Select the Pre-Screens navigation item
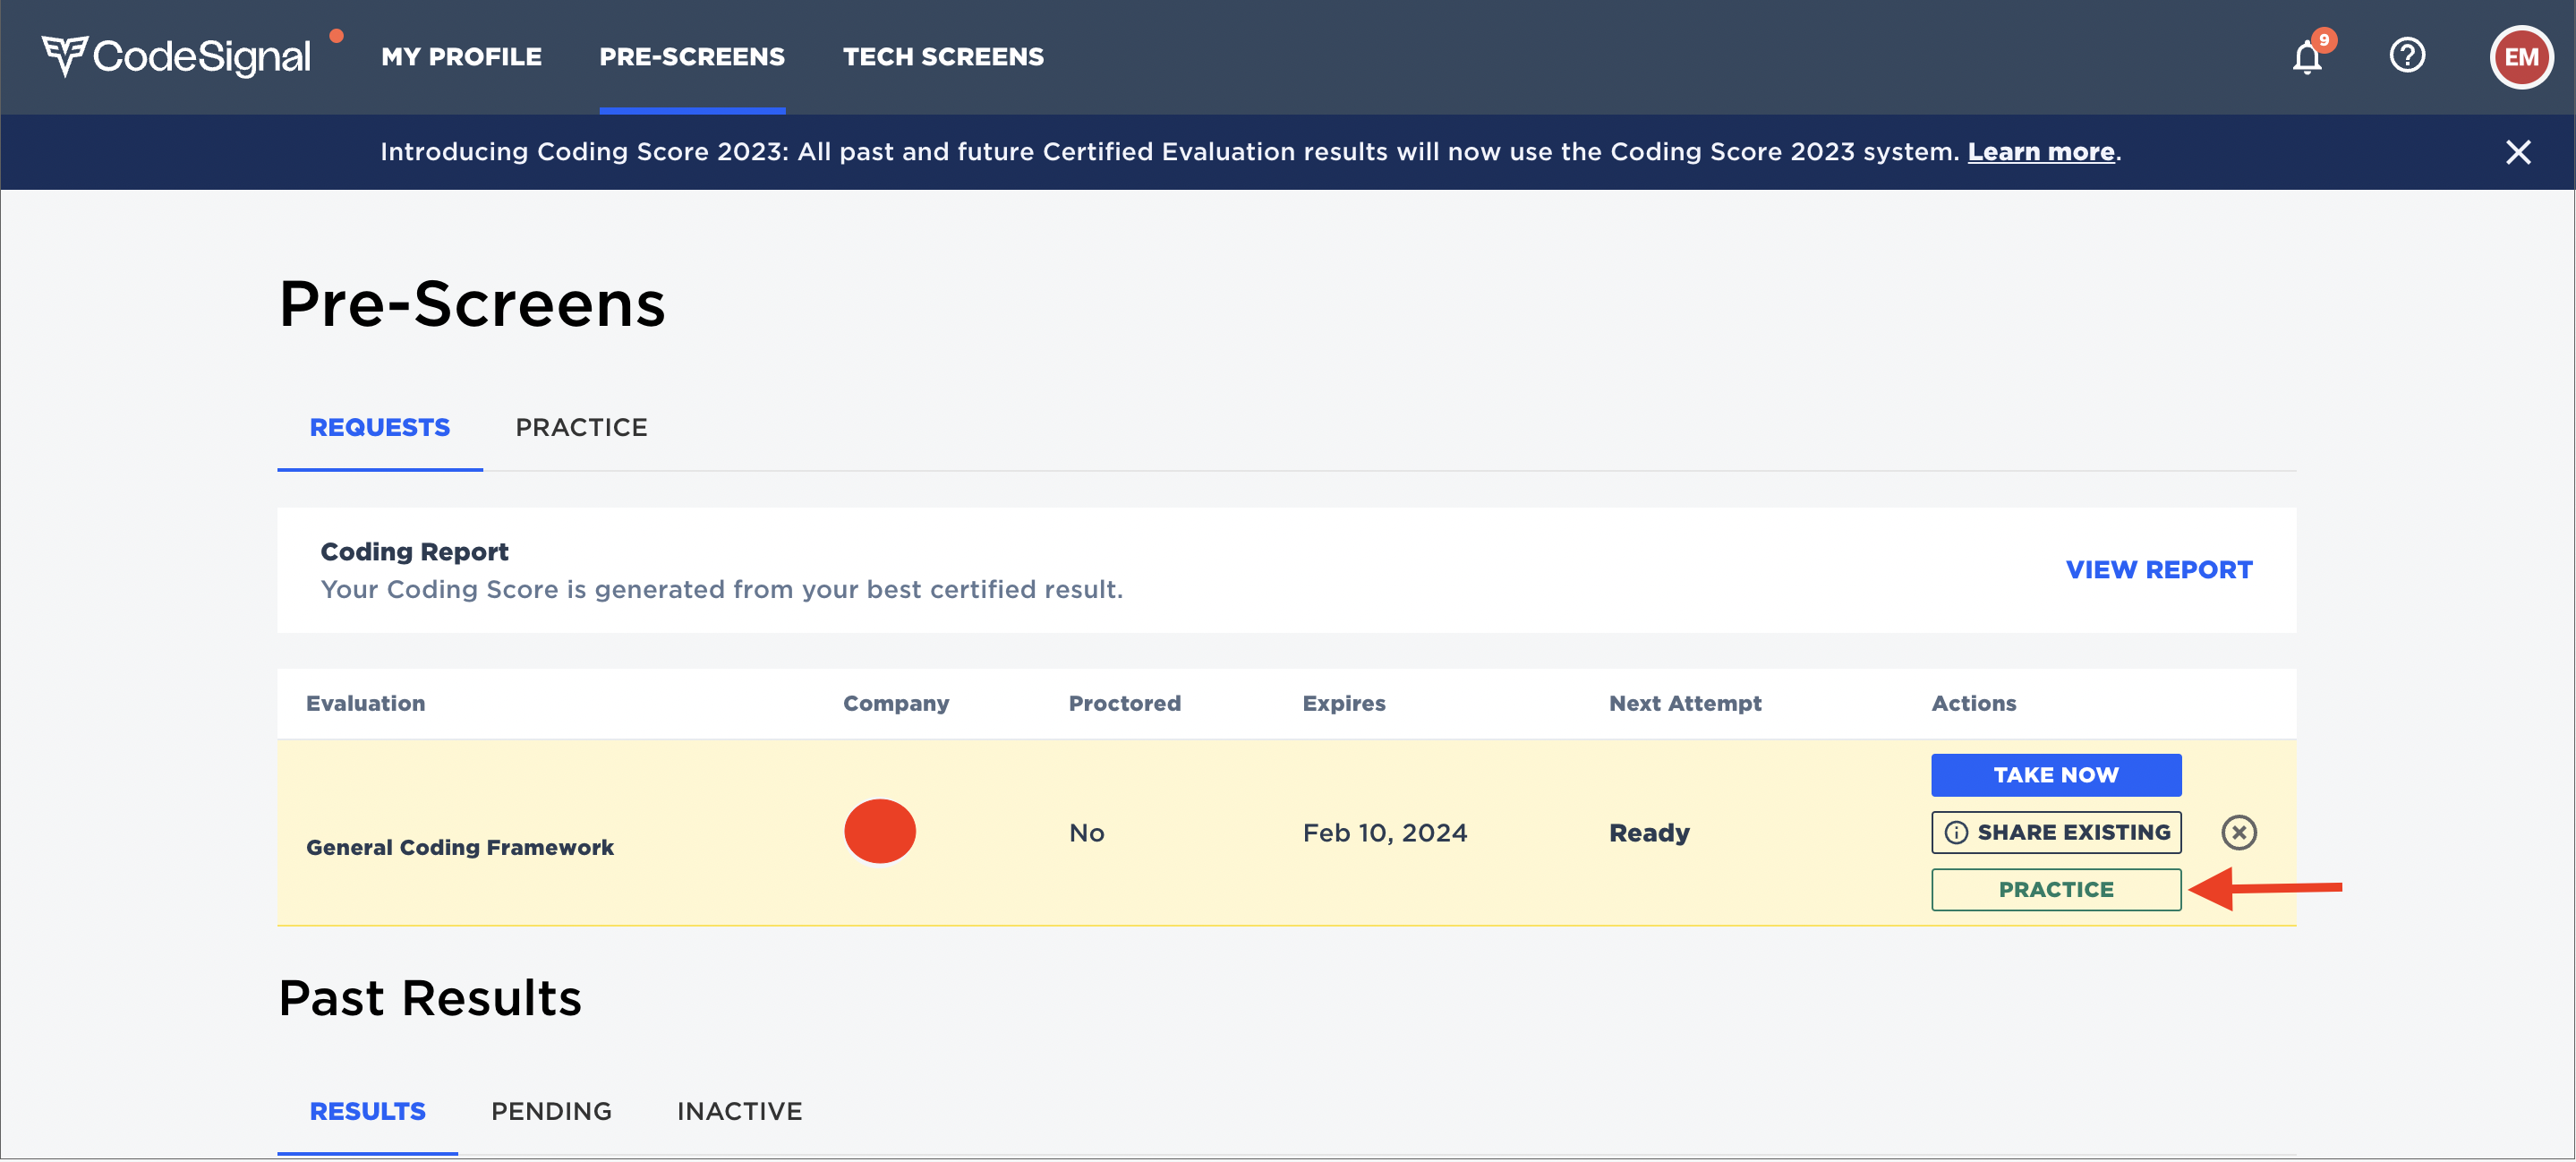 coord(691,57)
